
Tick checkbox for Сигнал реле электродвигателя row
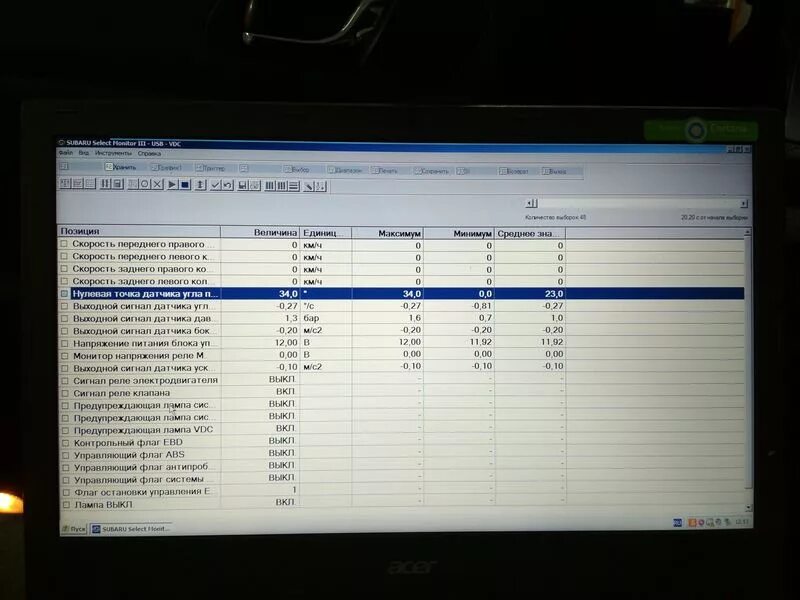click(65, 381)
